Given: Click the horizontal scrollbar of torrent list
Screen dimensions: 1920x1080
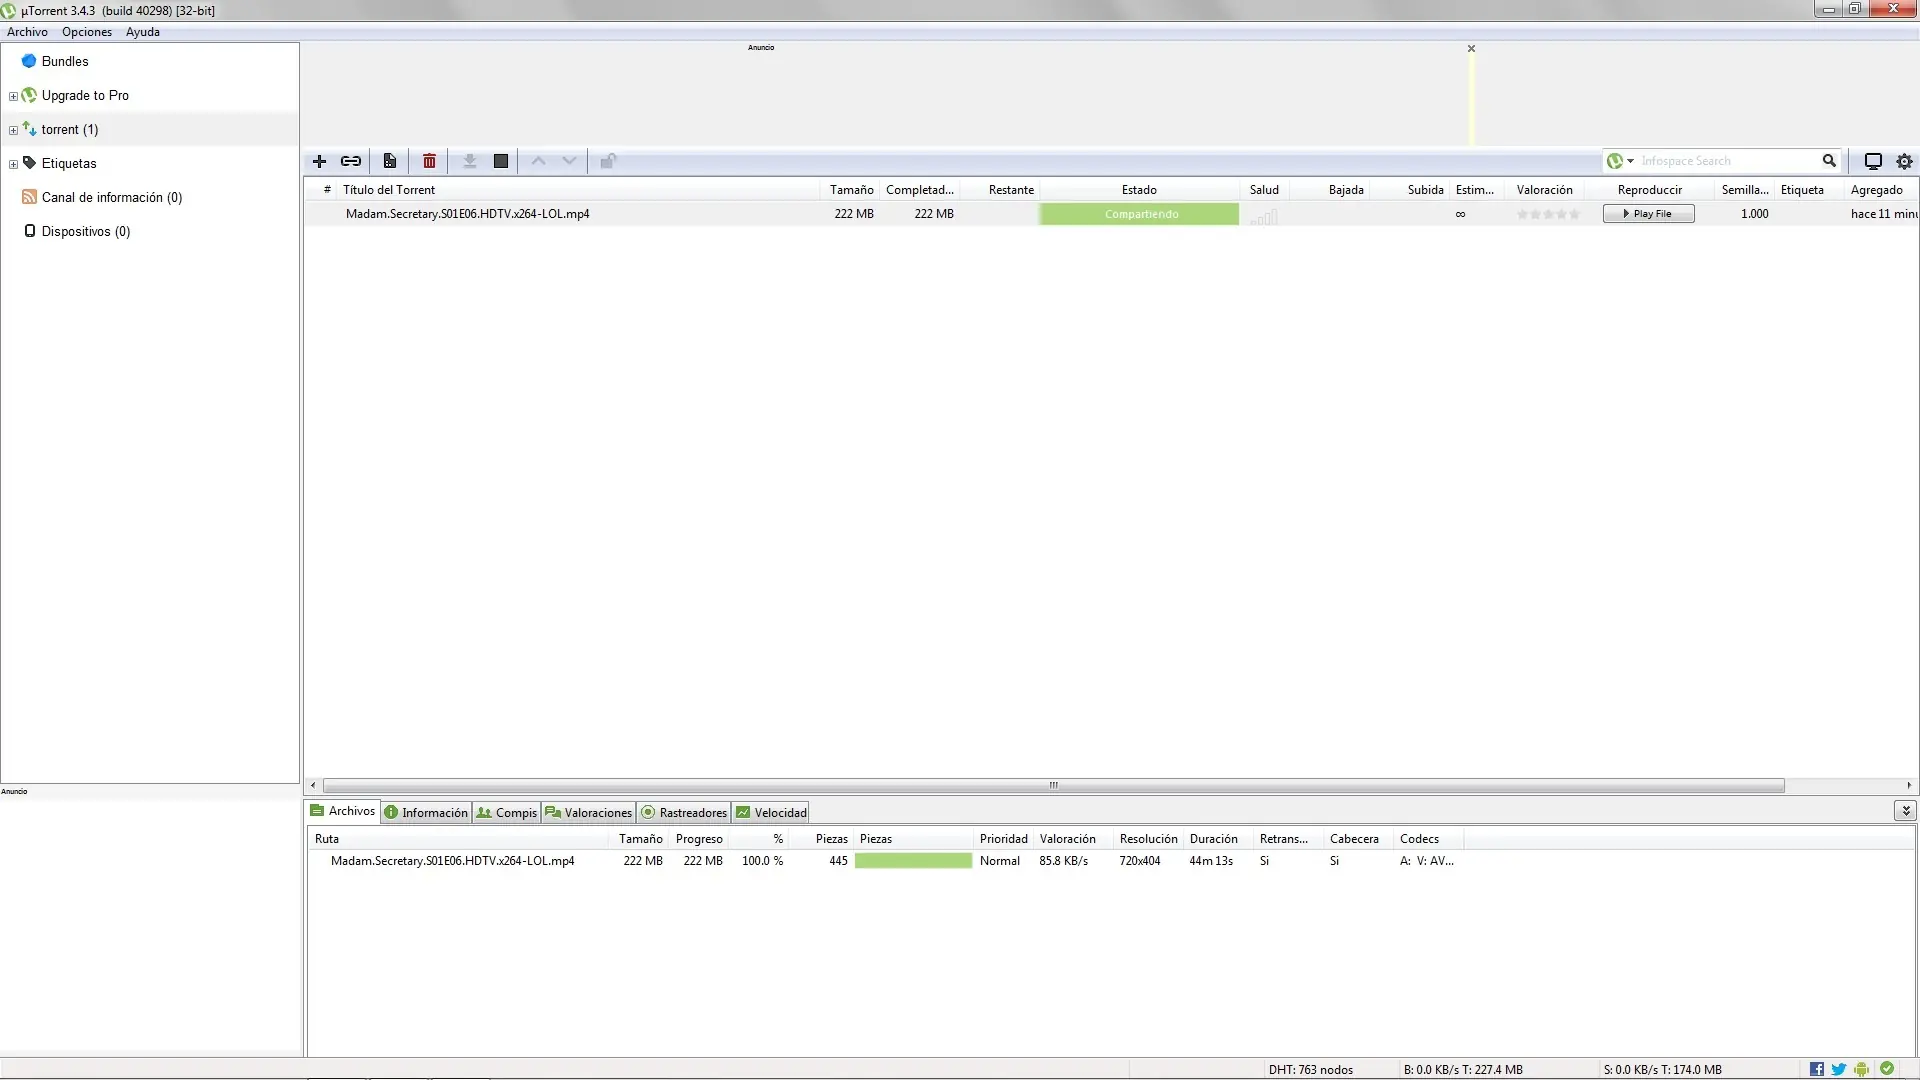Looking at the screenshot, I should pyautogui.click(x=1053, y=785).
